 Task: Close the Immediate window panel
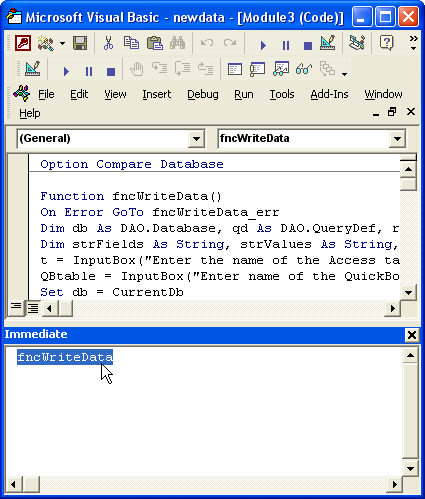pos(412,335)
